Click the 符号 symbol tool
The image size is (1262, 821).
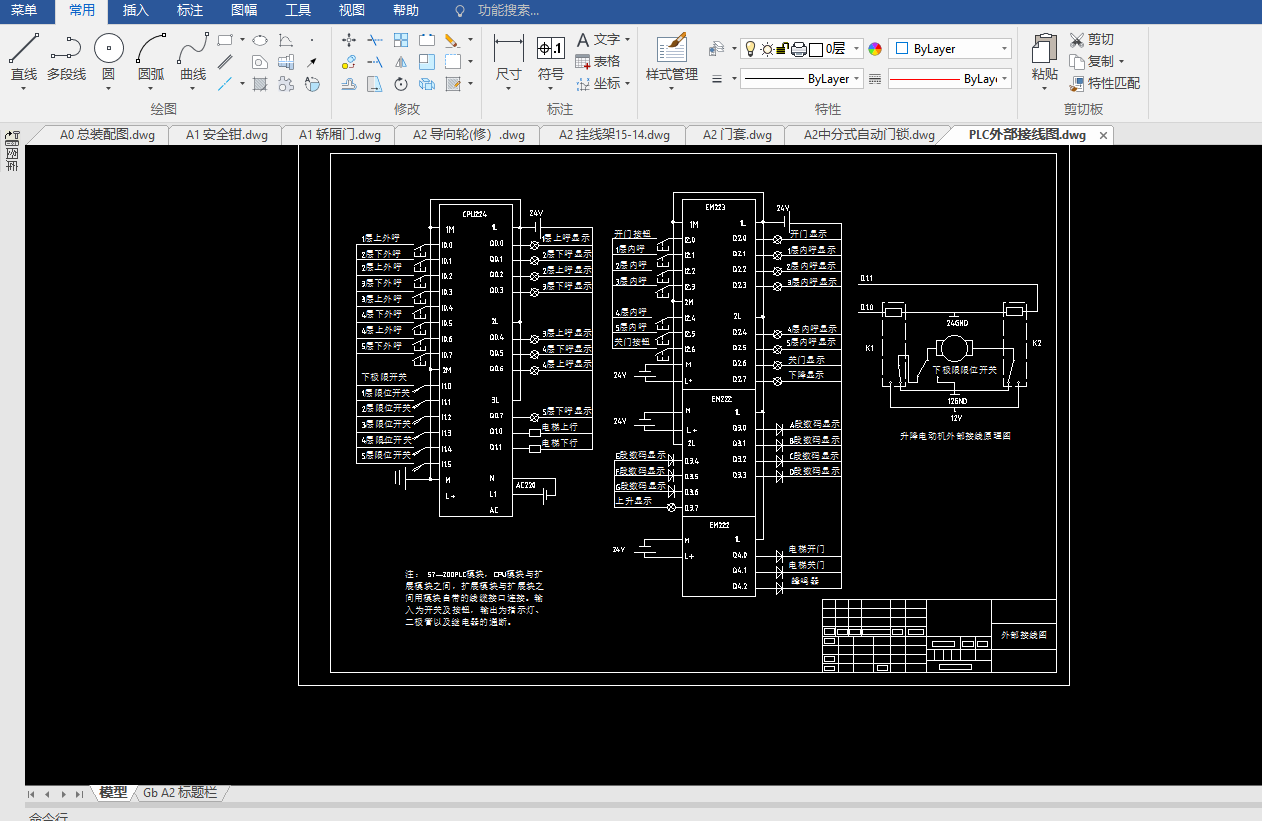pyautogui.click(x=551, y=58)
